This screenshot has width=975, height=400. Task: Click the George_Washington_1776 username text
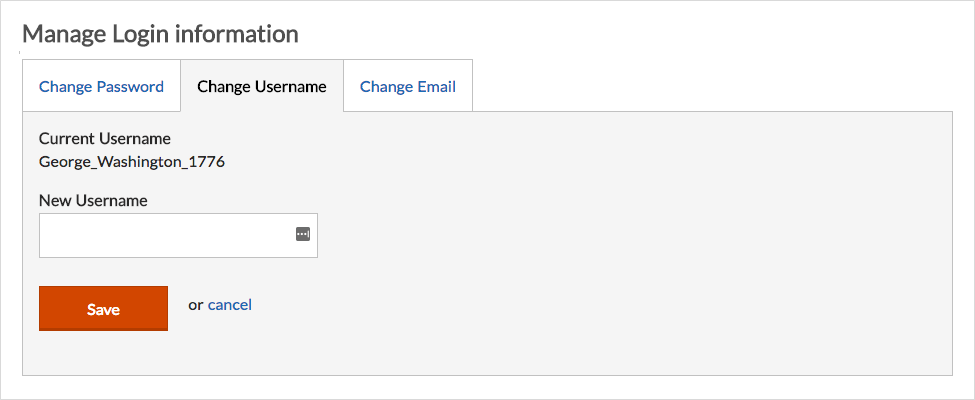(132, 162)
